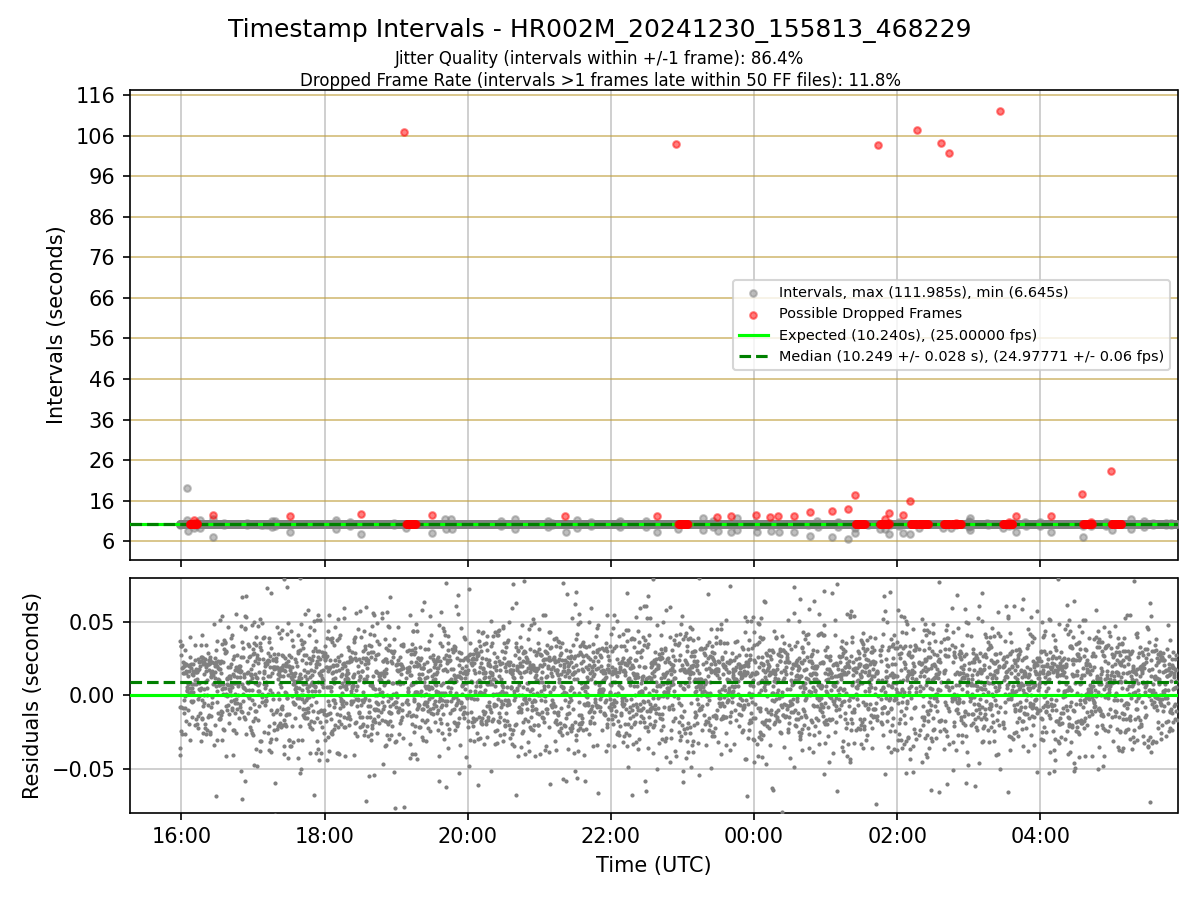The width and height of the screenshot is (1200, 900).
Task: Click the 00:00 x-axis tick label
Action: (x=753, y=834)
